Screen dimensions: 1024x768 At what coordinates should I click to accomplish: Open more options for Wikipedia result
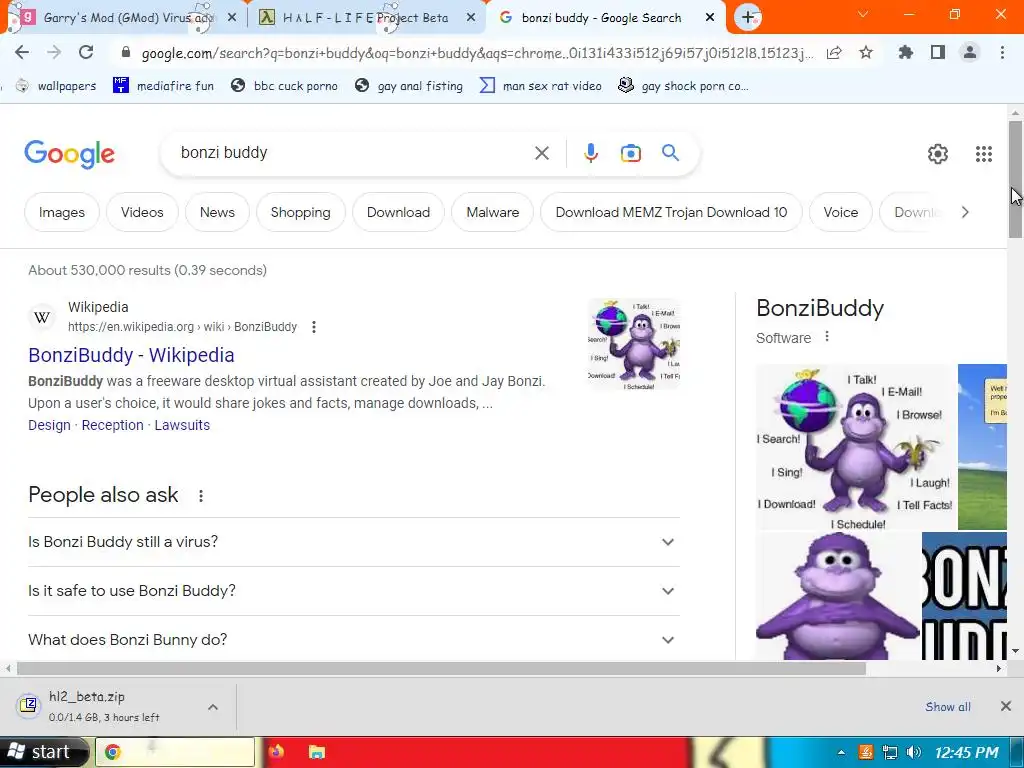click(x=313, y=327)
